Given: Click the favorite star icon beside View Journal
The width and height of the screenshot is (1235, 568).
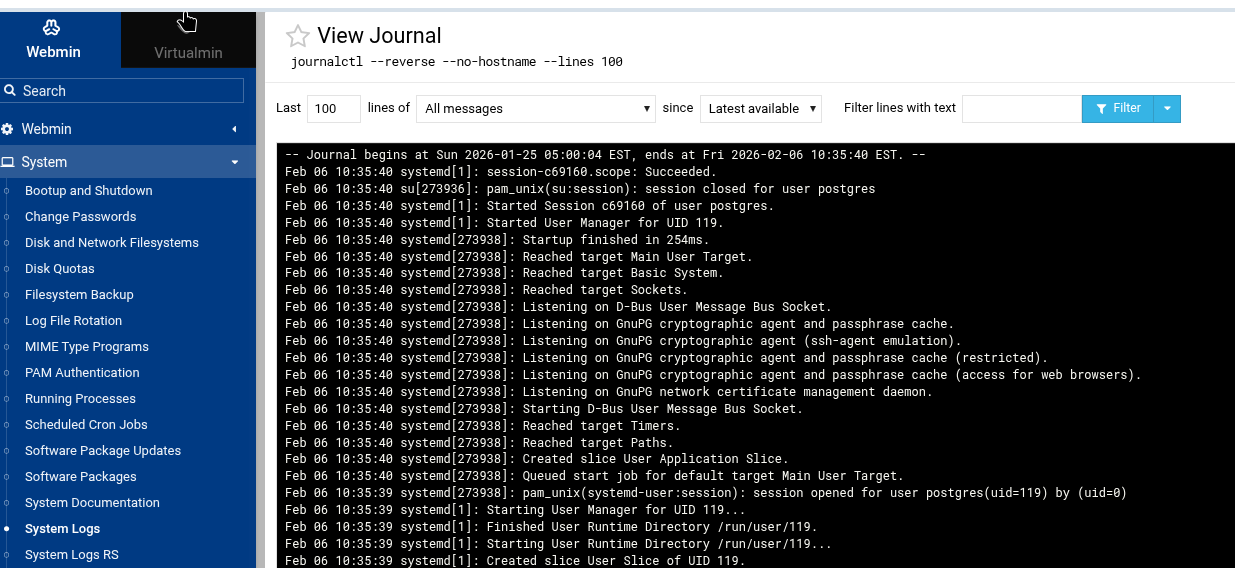Looking at the screenshot, I should [x=297, y=37].
